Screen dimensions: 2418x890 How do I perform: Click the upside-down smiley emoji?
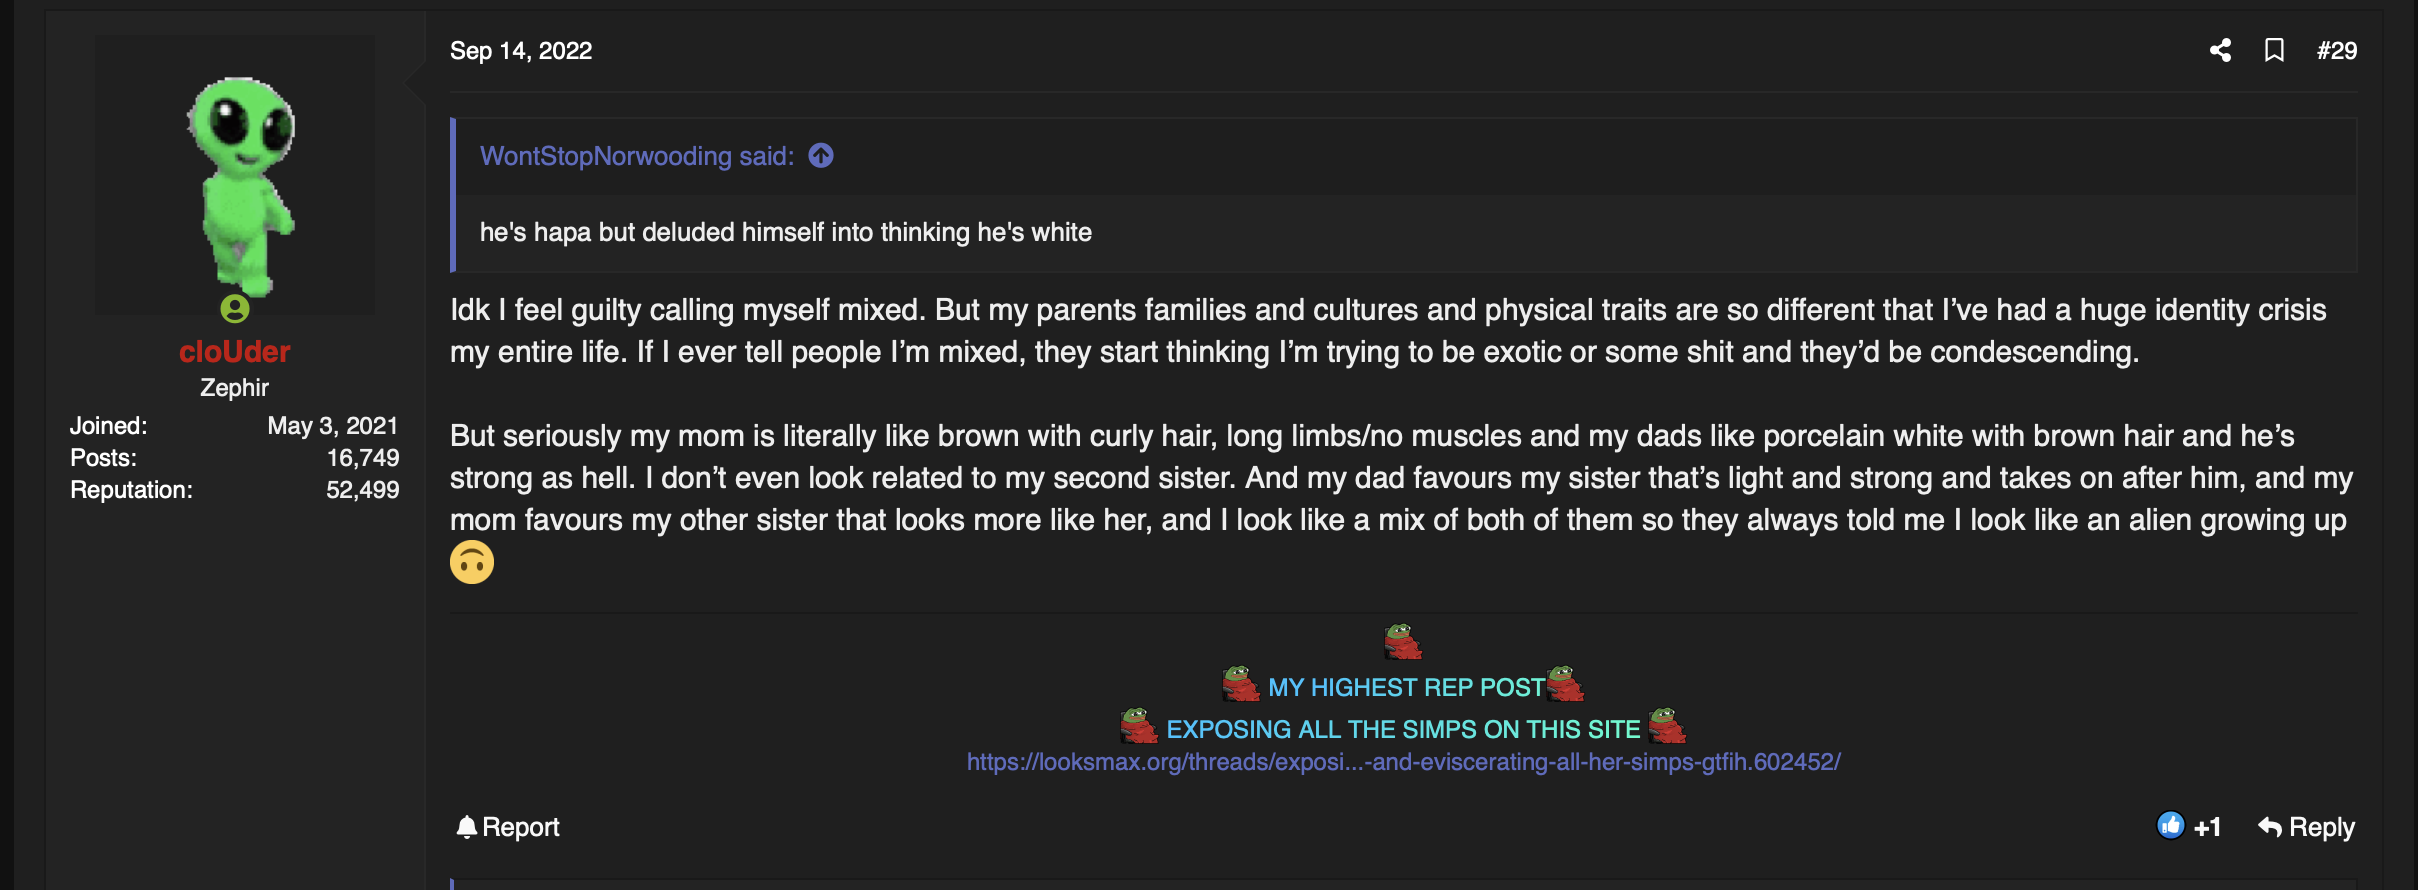472,562
